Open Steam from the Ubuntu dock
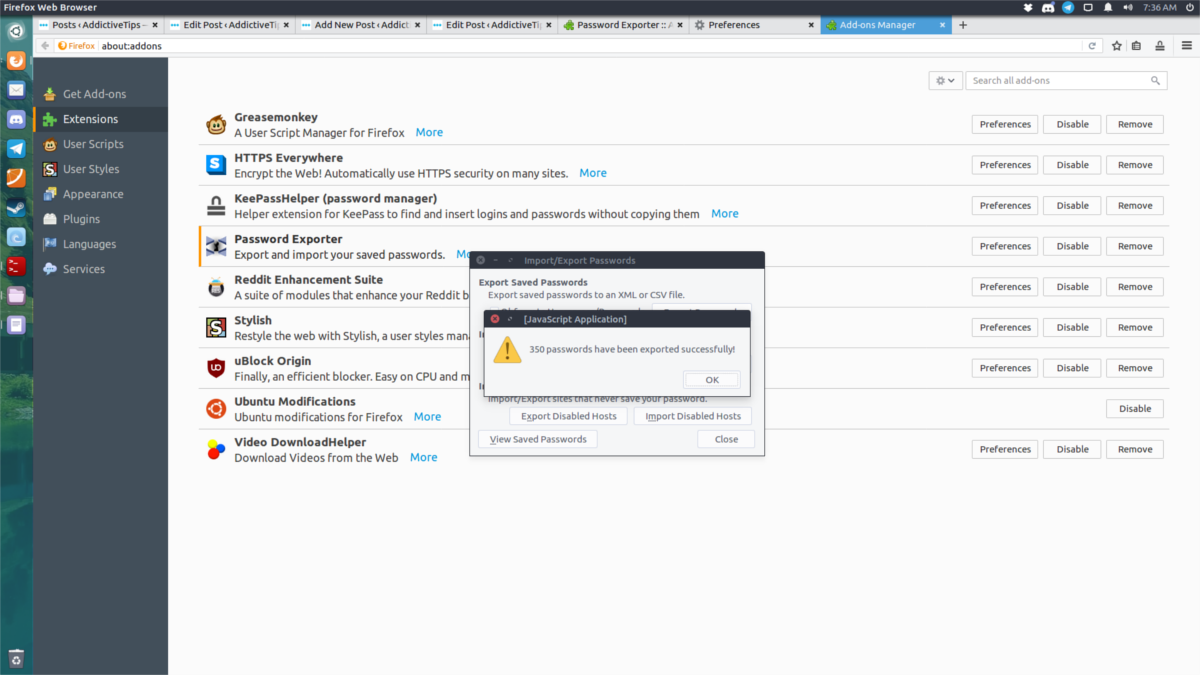Viewport: 1200px width, 675px height. click(16, 208)
